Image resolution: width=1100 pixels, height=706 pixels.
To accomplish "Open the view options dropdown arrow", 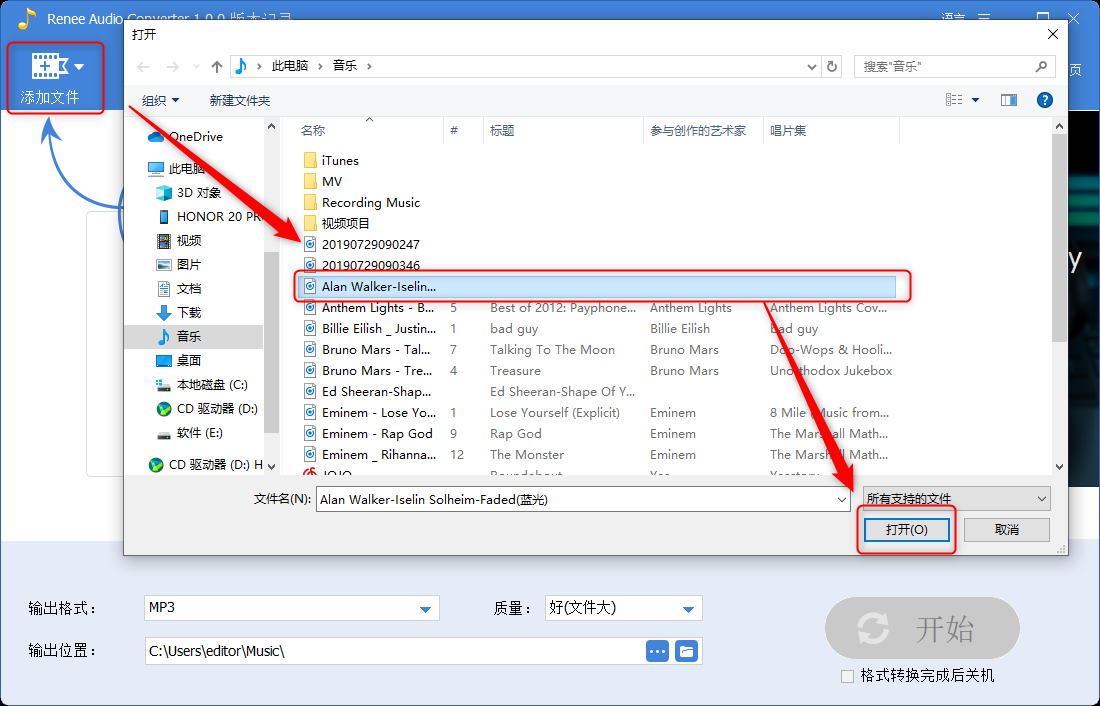I will tap(975, 100).
